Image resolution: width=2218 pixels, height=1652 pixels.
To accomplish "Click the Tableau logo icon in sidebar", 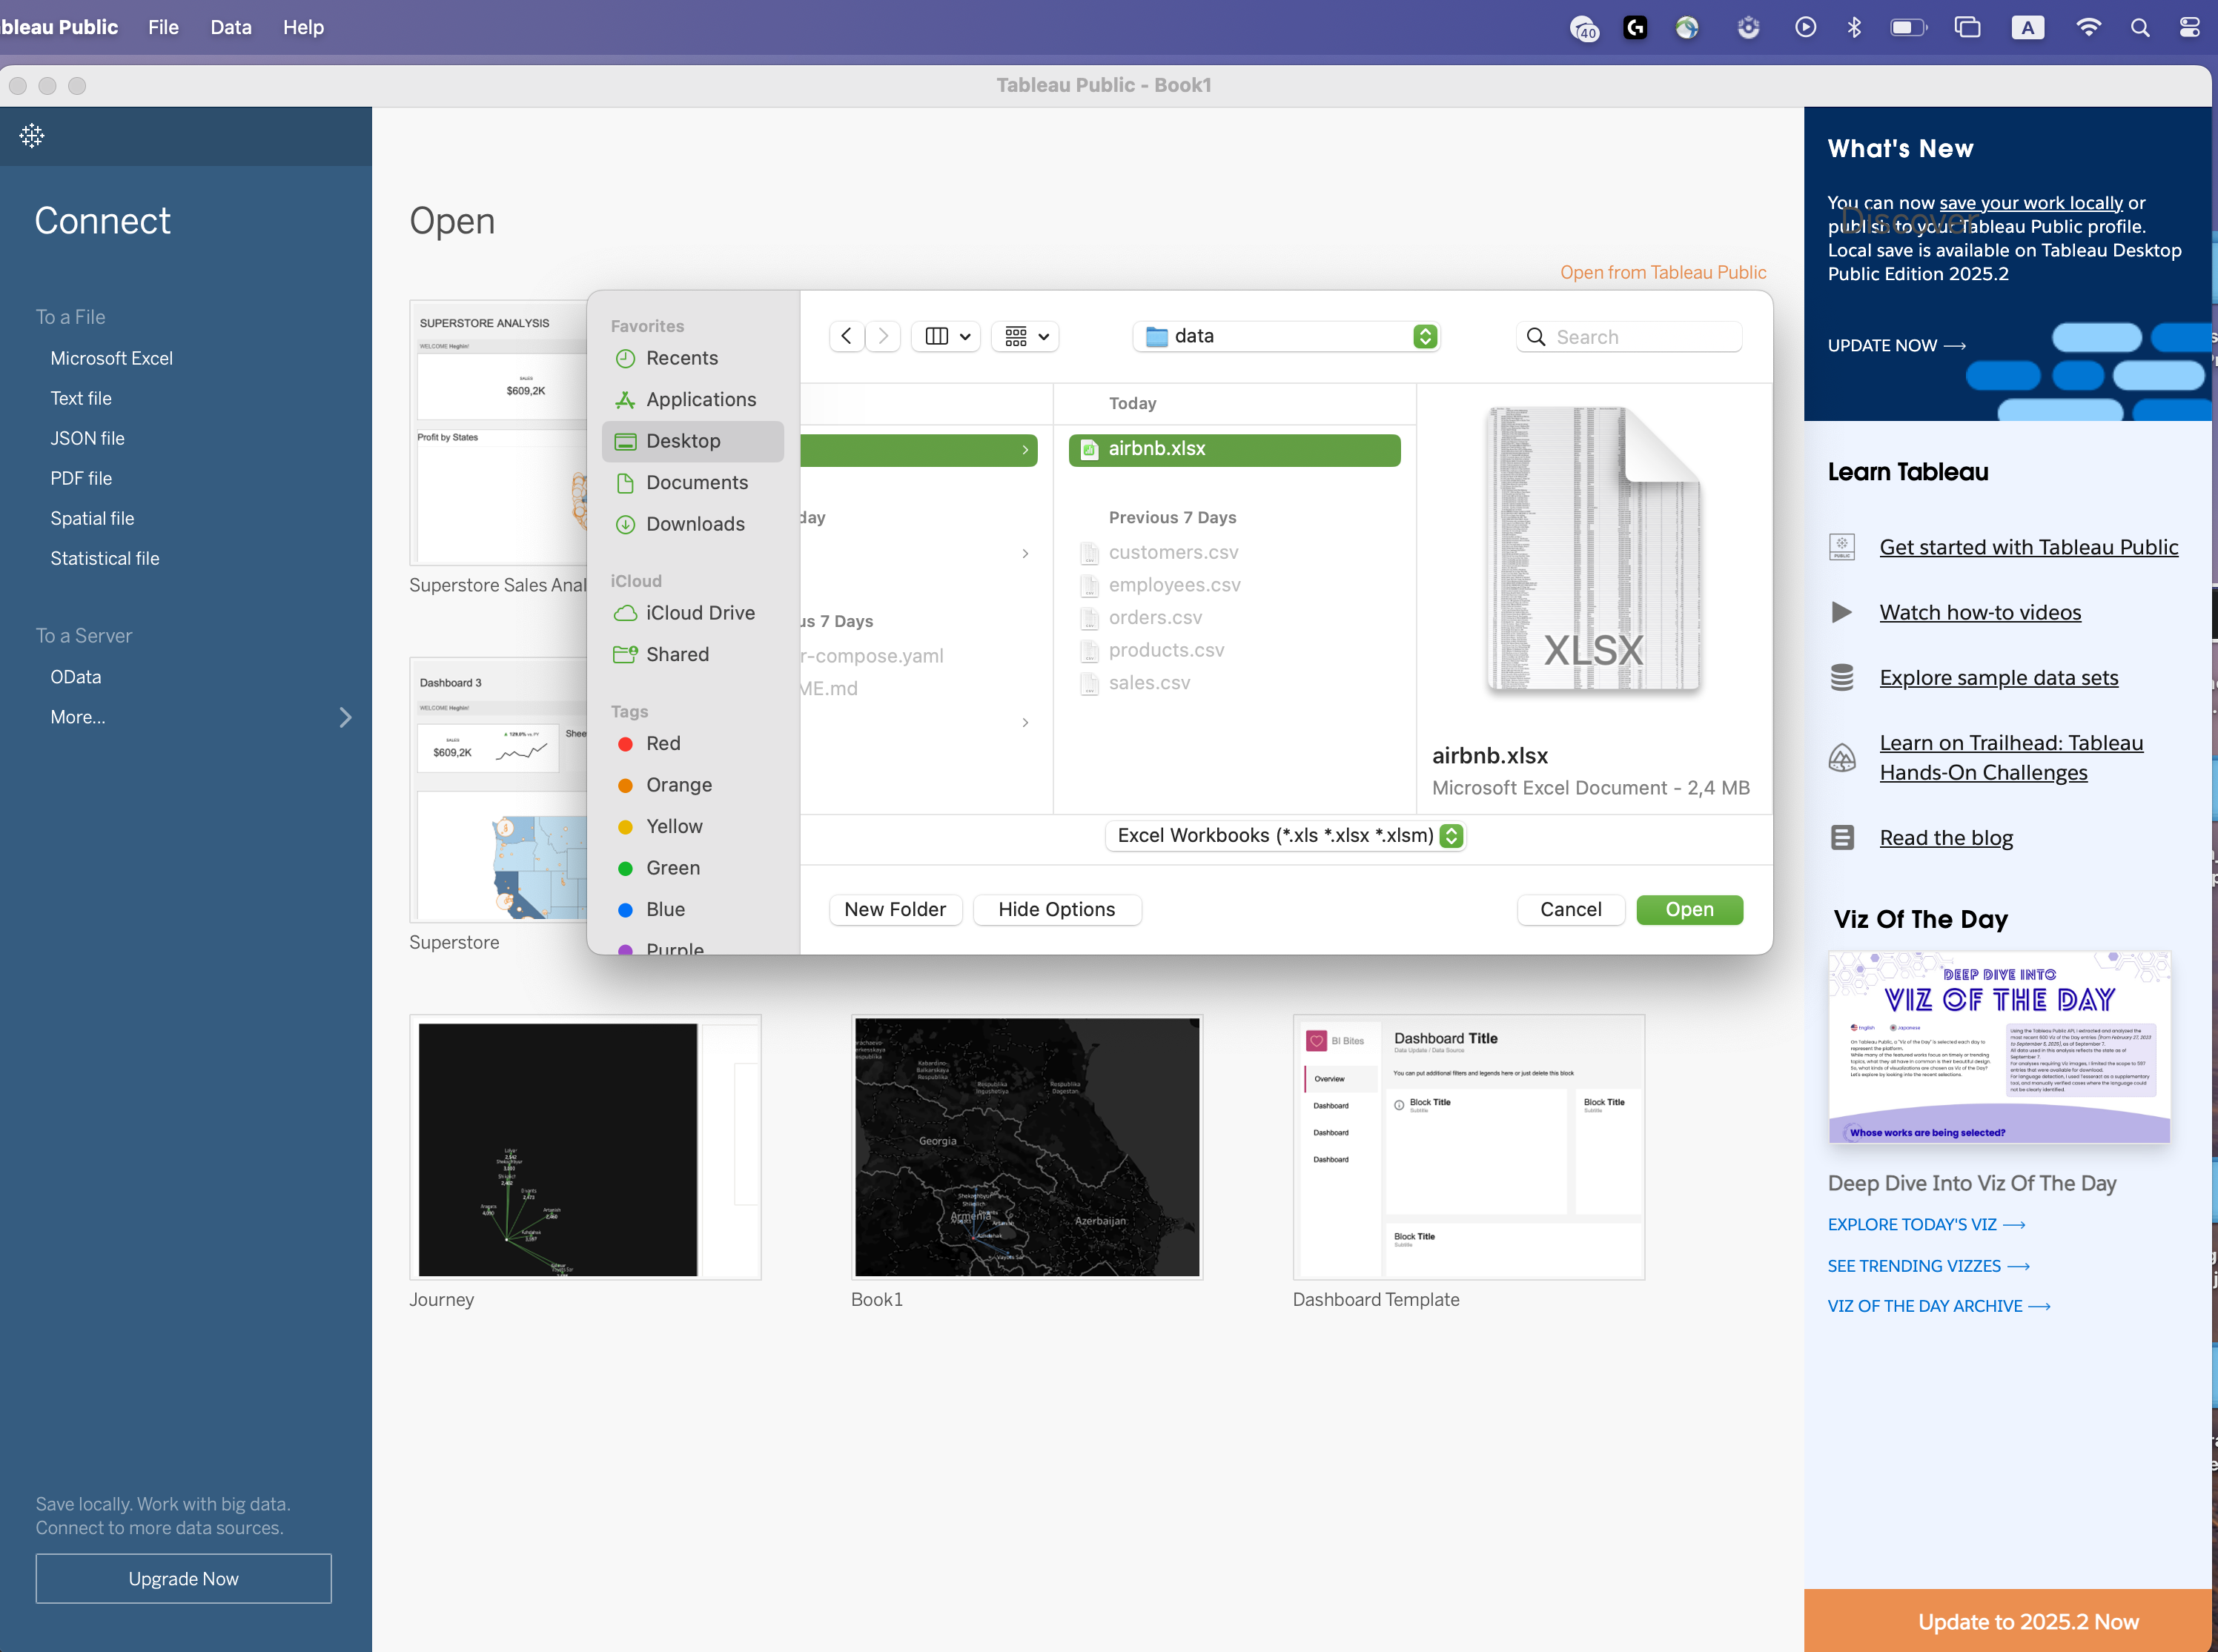I will pos(32,136).
